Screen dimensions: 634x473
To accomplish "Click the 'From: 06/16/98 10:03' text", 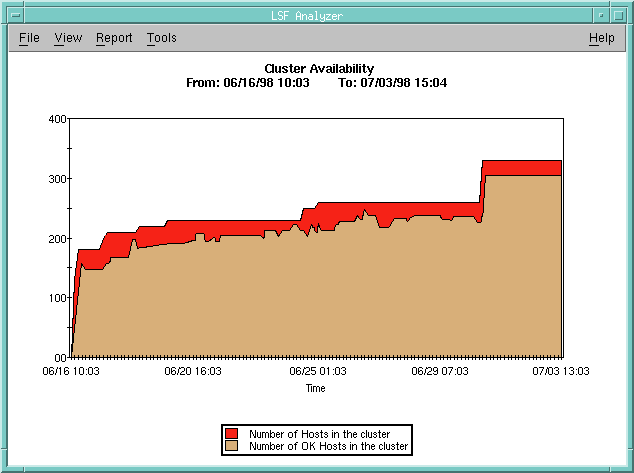I will 247,82.
